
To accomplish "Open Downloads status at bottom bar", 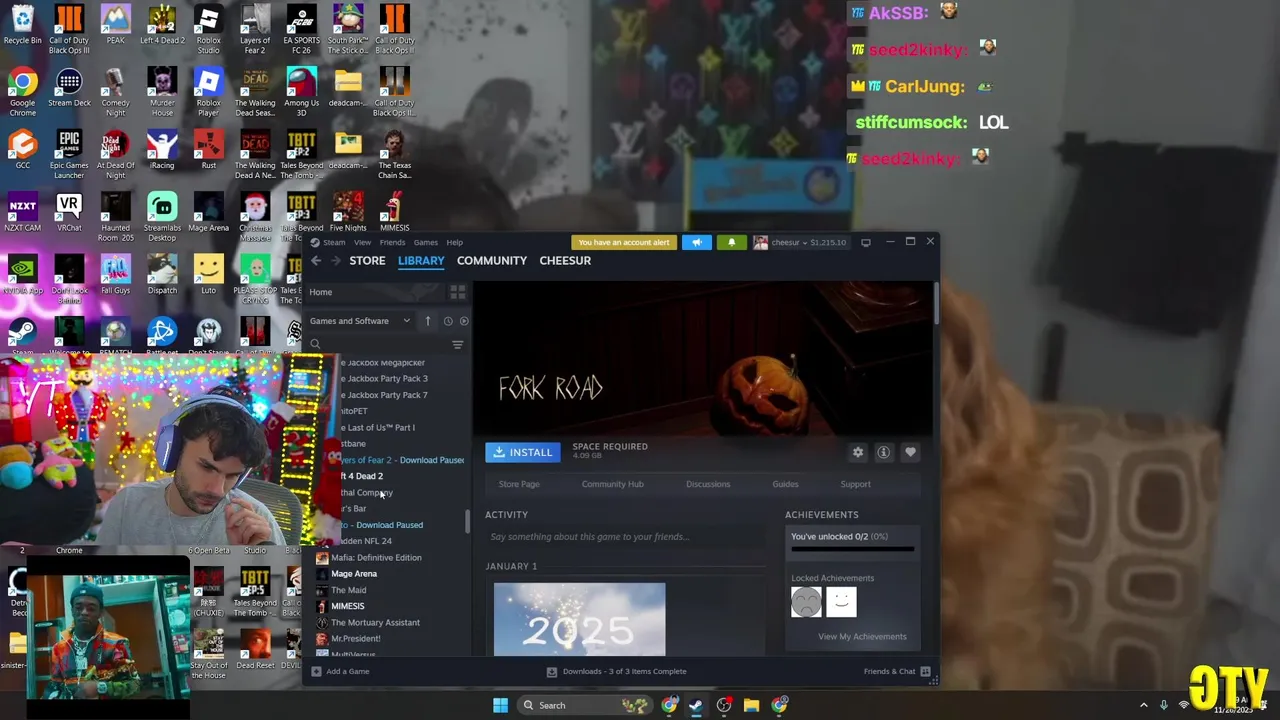I will [617, 671].
